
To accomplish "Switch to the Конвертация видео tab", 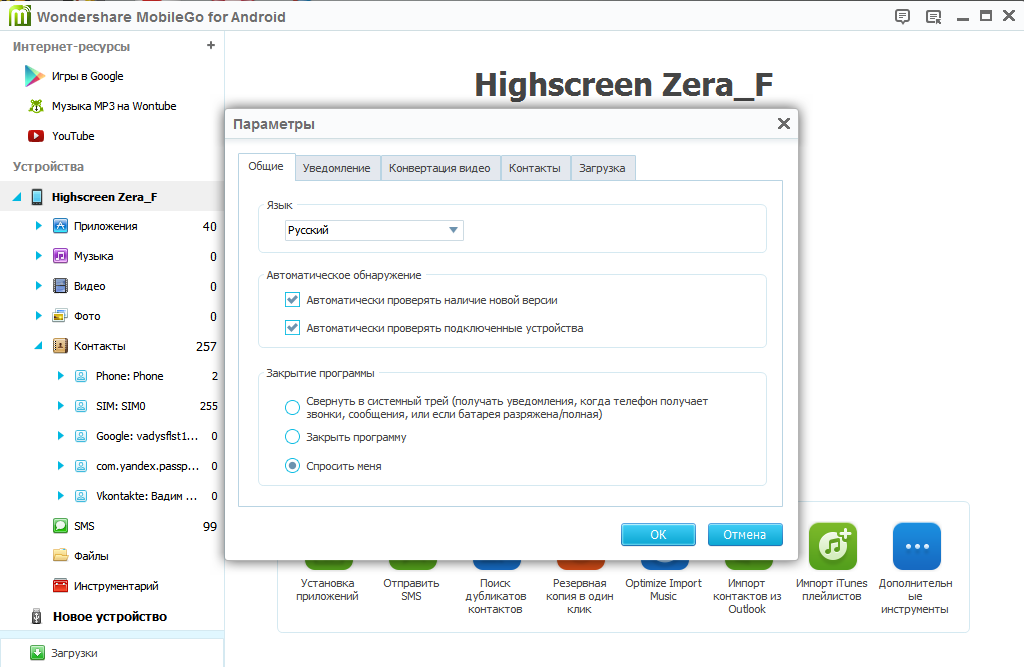I will 439,168.
